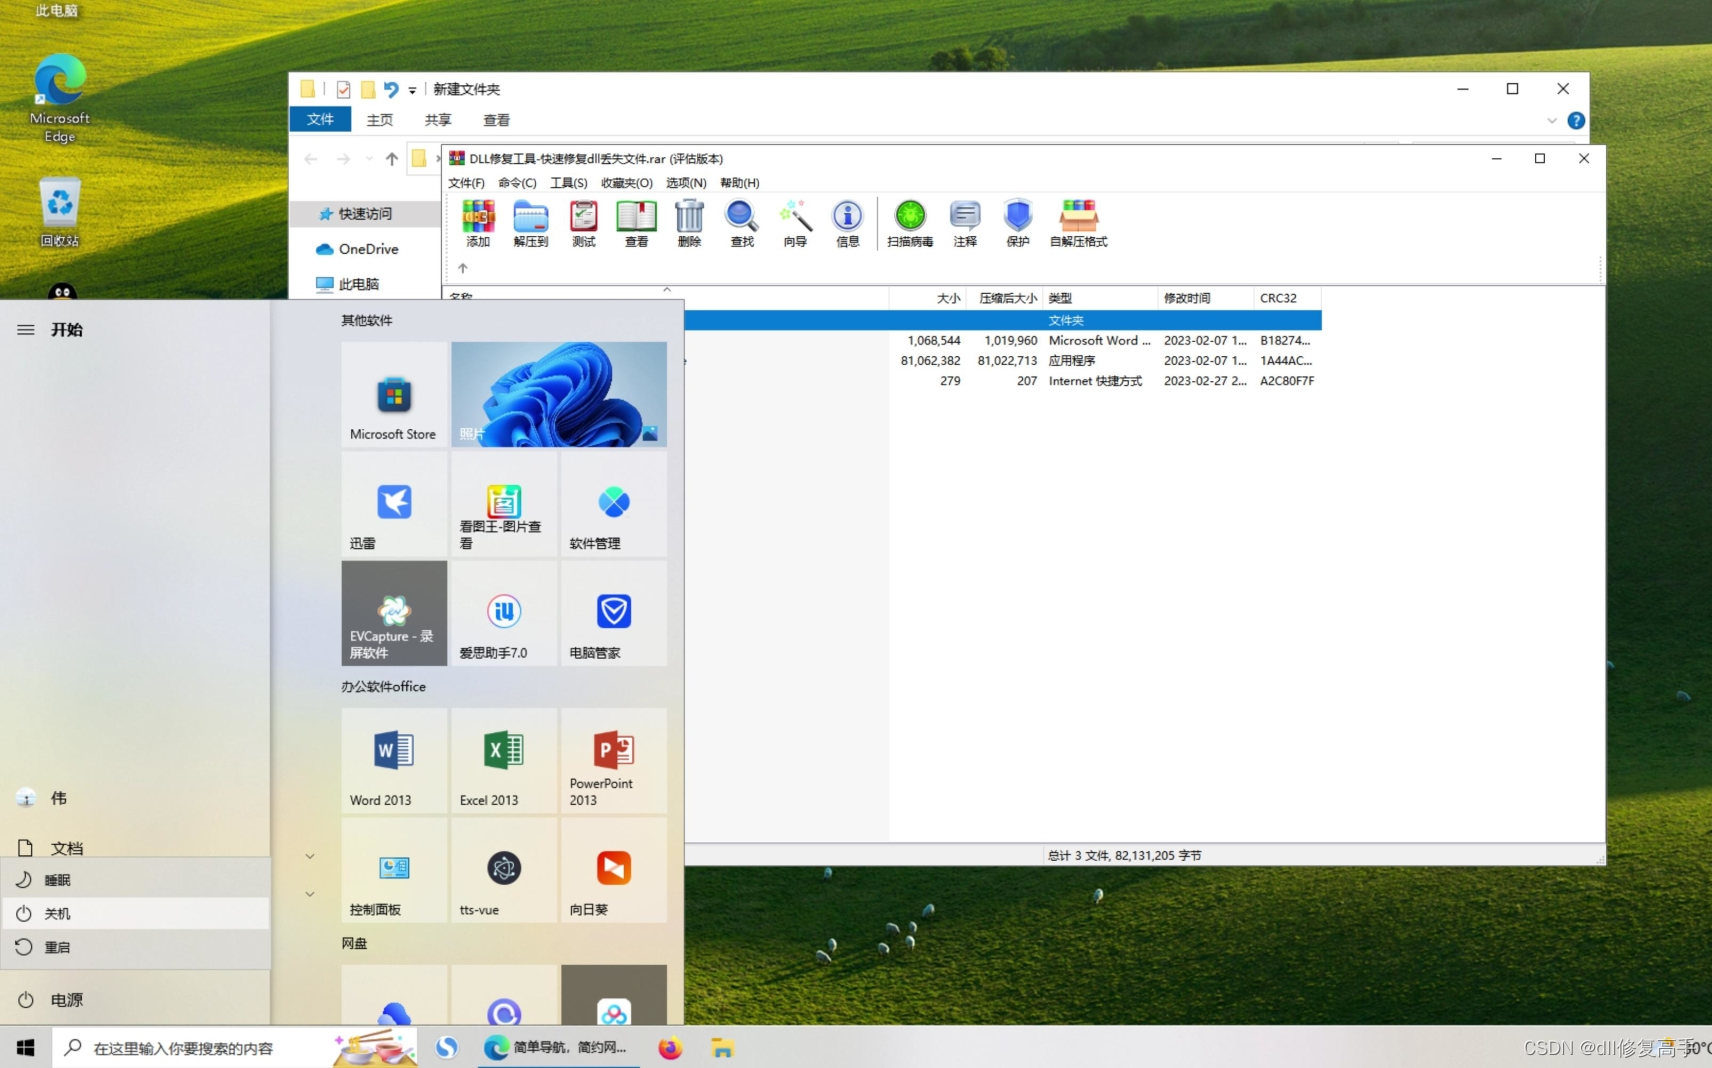This screenshot has width=1712, height=1068.
Task: Choose Restart (重启) in power menu
Action: [x=135, y=947]
